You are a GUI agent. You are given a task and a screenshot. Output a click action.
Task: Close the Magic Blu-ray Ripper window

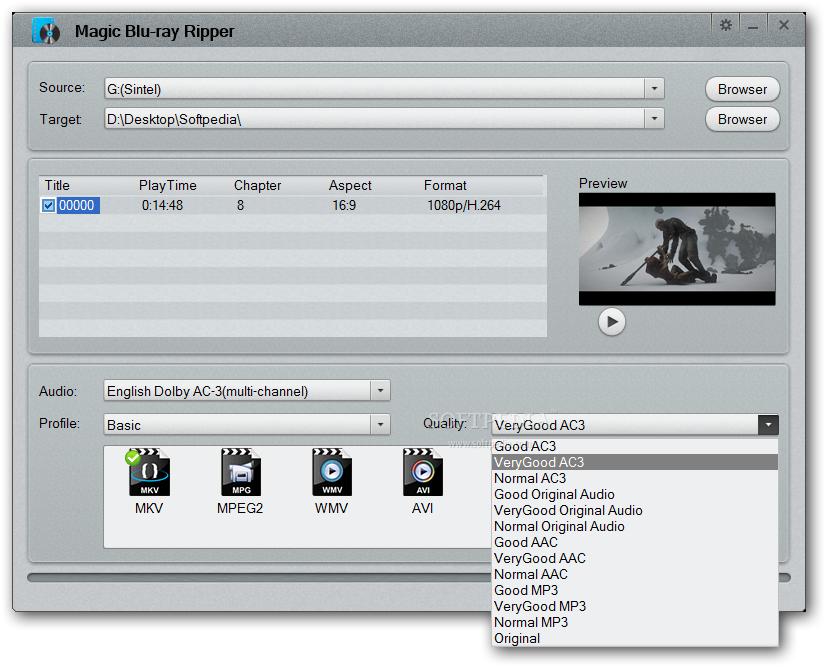pyautogui.click(x=783, y=25)
